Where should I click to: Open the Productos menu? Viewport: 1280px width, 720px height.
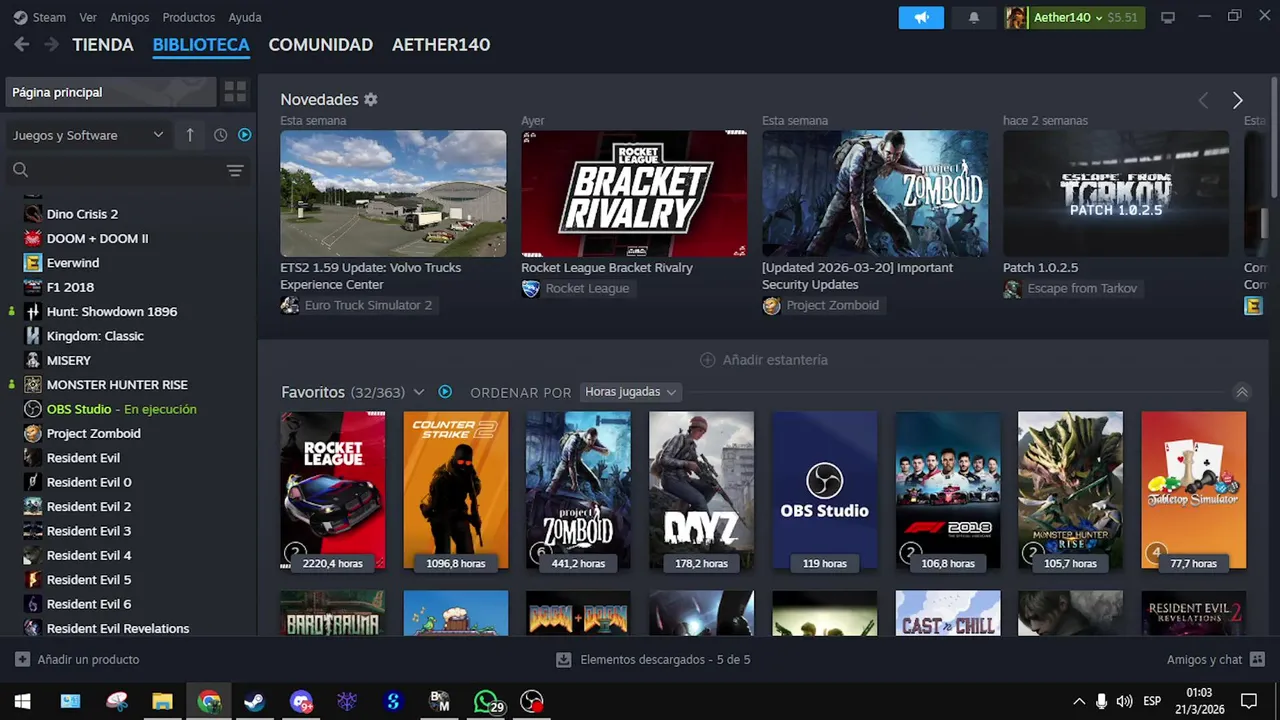click(188, 17)
